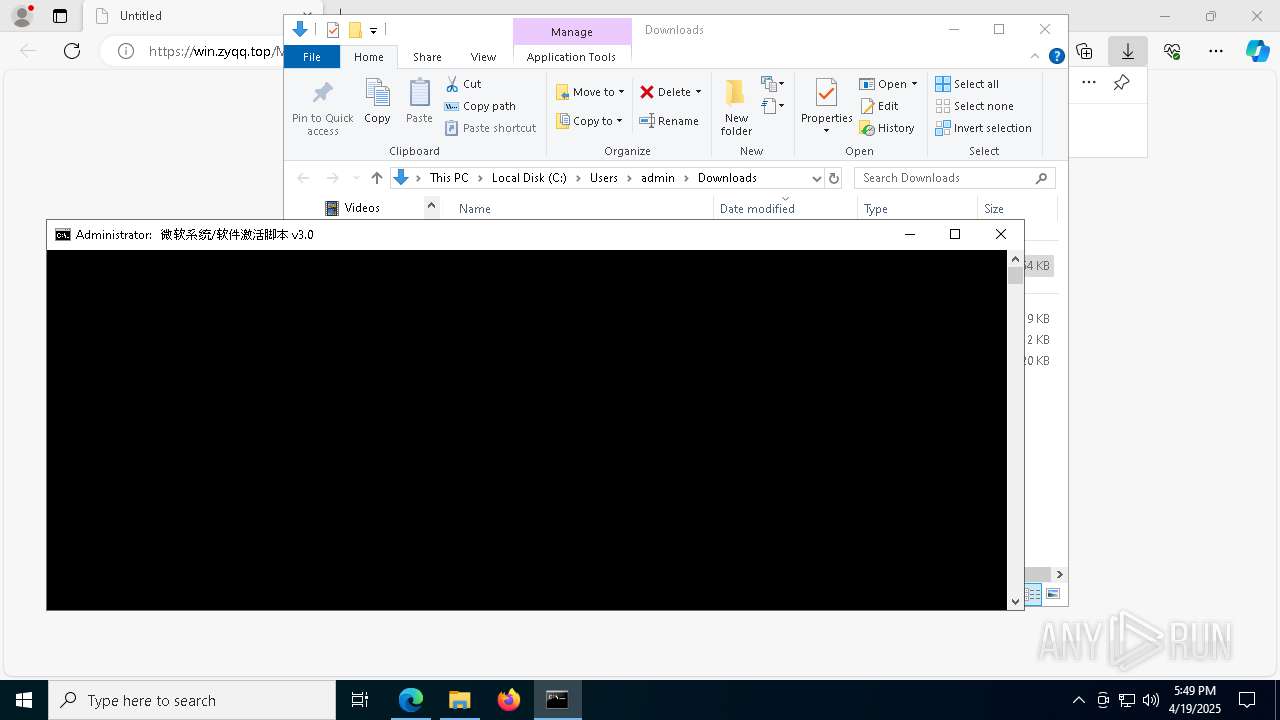
Task: Switch to the Home ribbon tab
Action: tap(369, 57)
